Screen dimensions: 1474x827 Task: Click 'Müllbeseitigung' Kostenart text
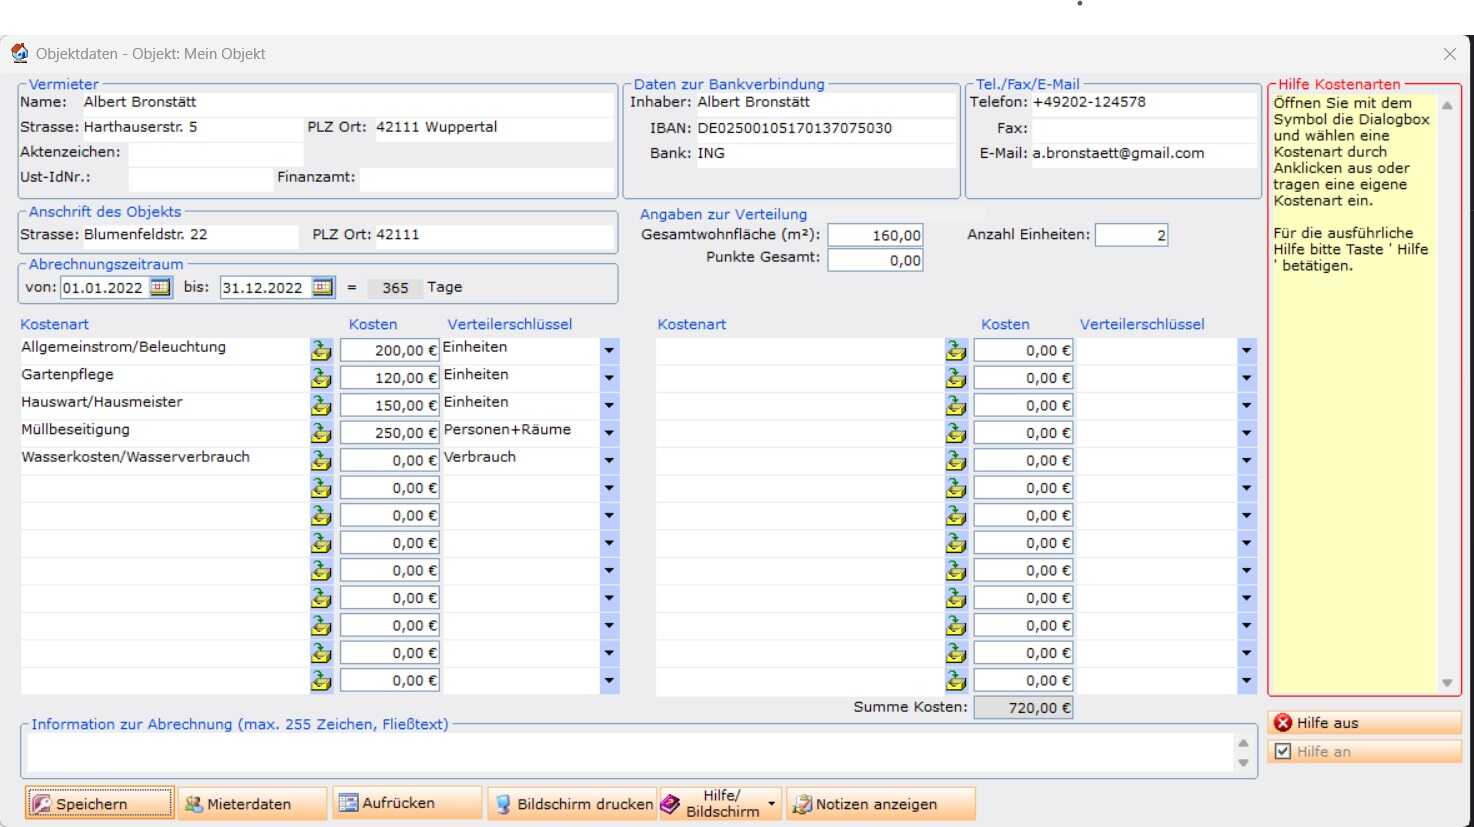[75, 430]
